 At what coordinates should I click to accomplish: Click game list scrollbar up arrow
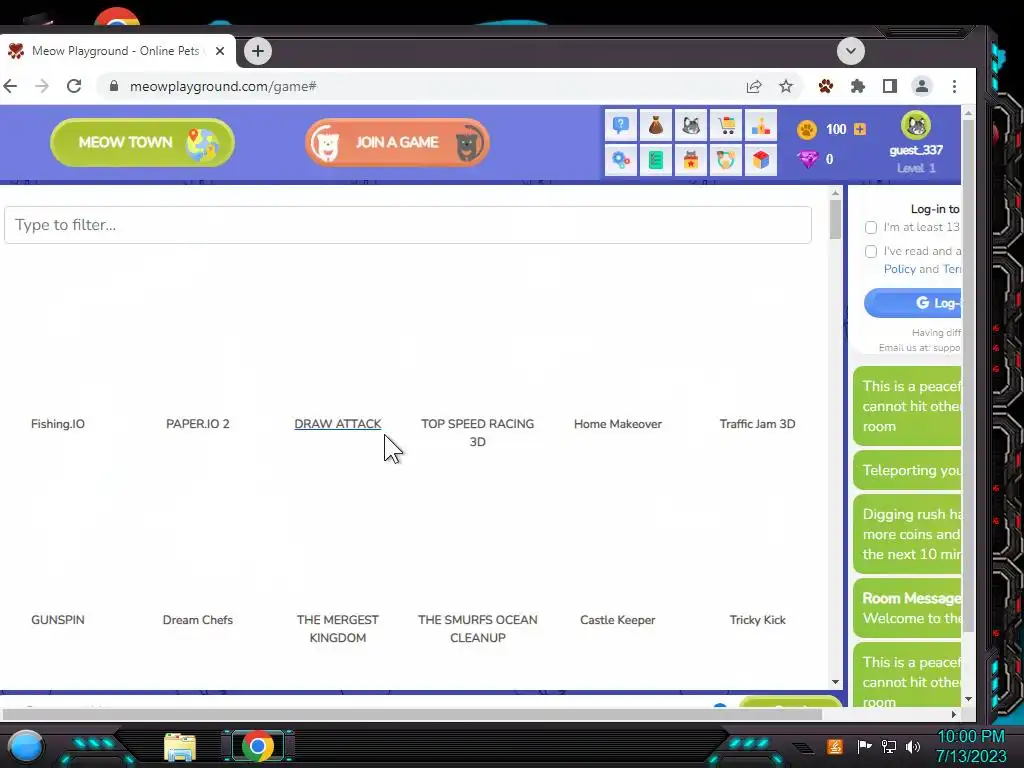[x=835, y=193]
